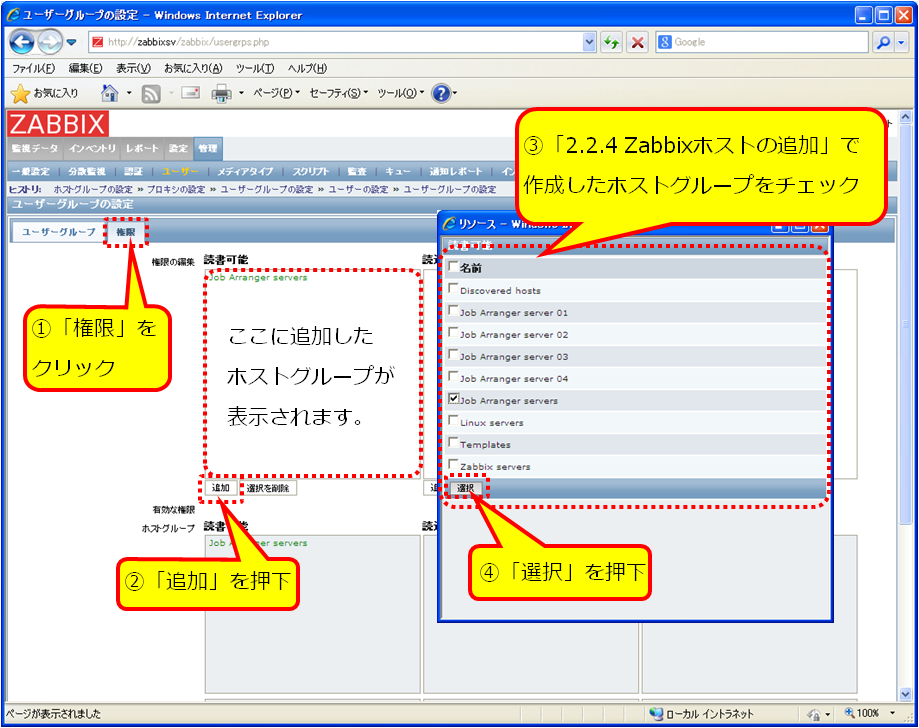This screenshot has height=728, width=919.
Task: Open the read mail icon
Action: coord(190,93)
